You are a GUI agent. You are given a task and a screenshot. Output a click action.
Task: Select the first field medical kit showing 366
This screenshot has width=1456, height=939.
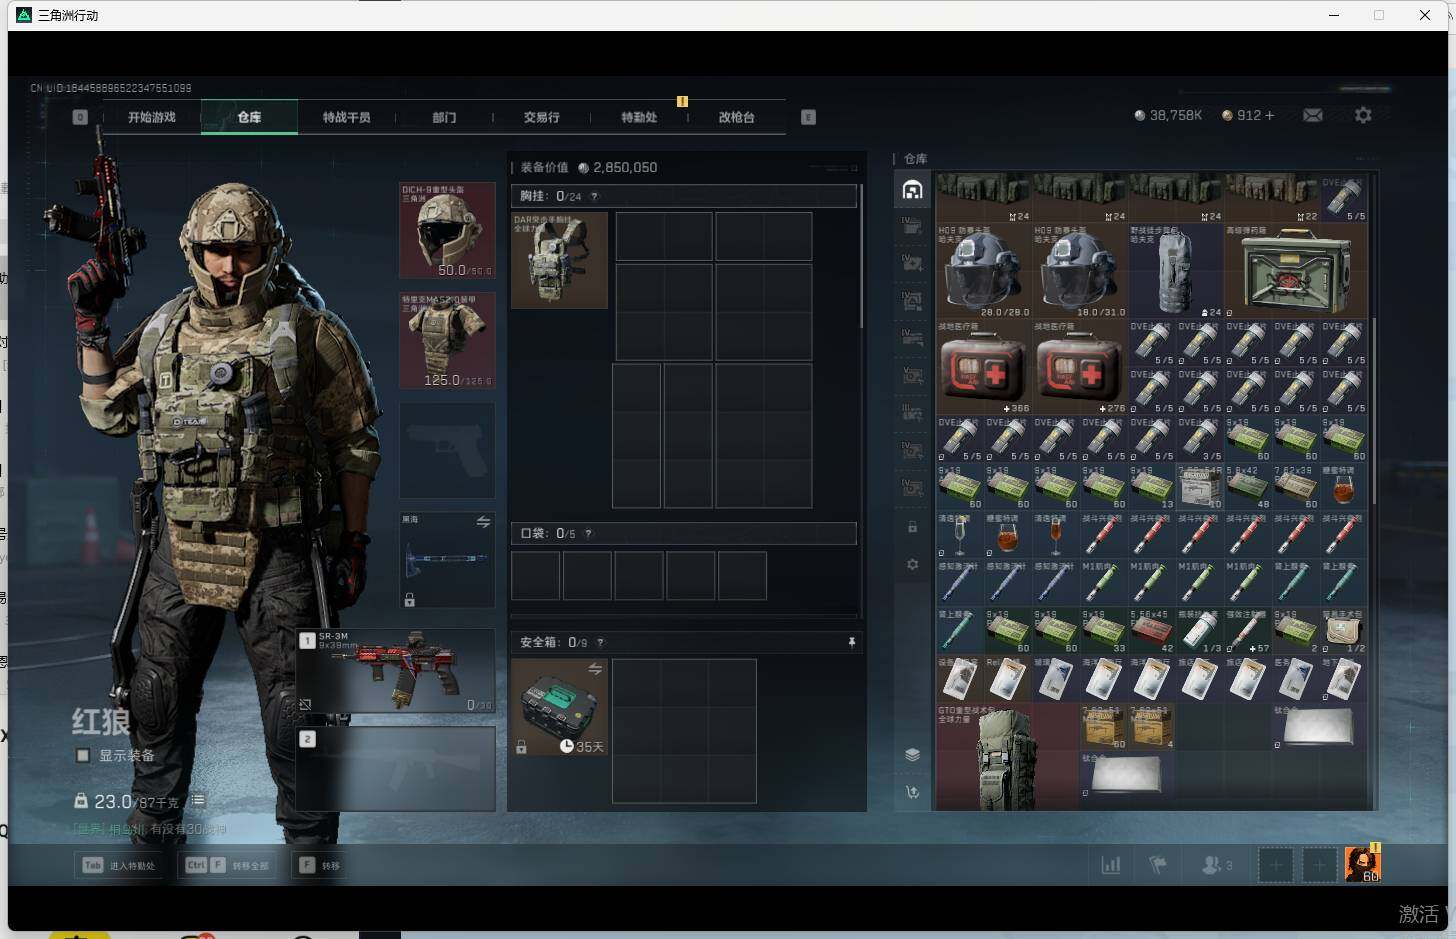pos(984,367)
